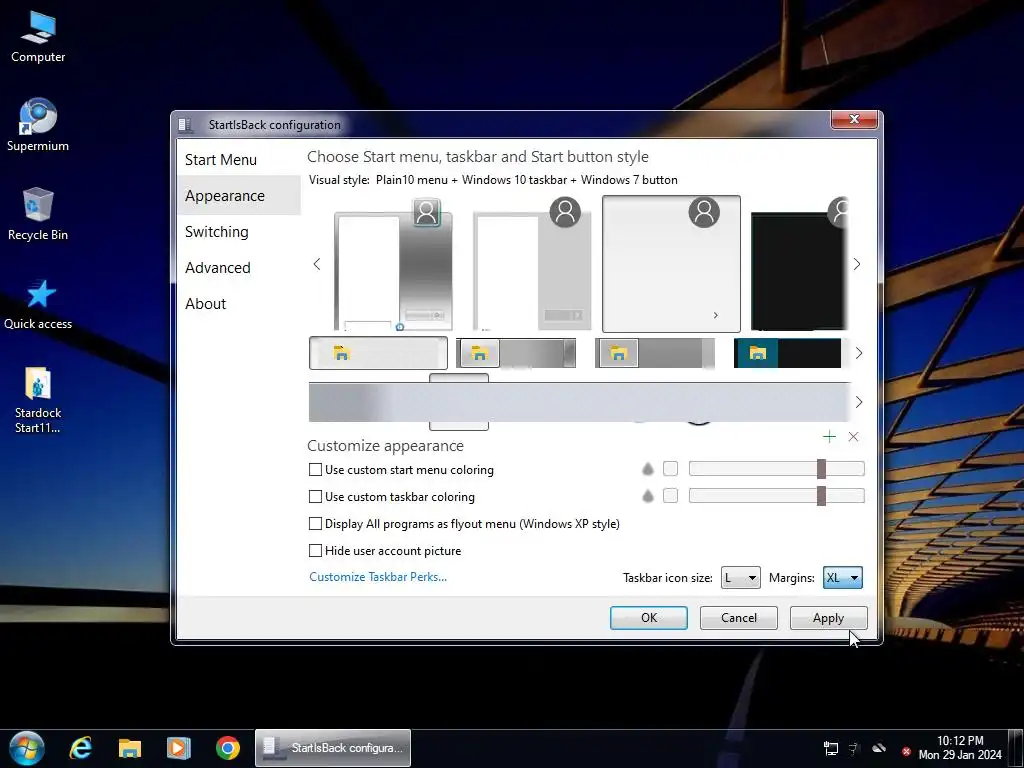Show more start menu styles with right arrow

tap(857, 264)
